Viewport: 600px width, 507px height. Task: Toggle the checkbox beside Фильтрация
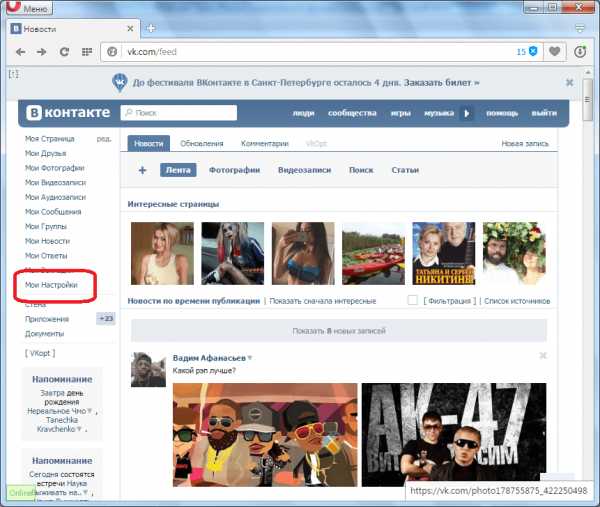412,300
